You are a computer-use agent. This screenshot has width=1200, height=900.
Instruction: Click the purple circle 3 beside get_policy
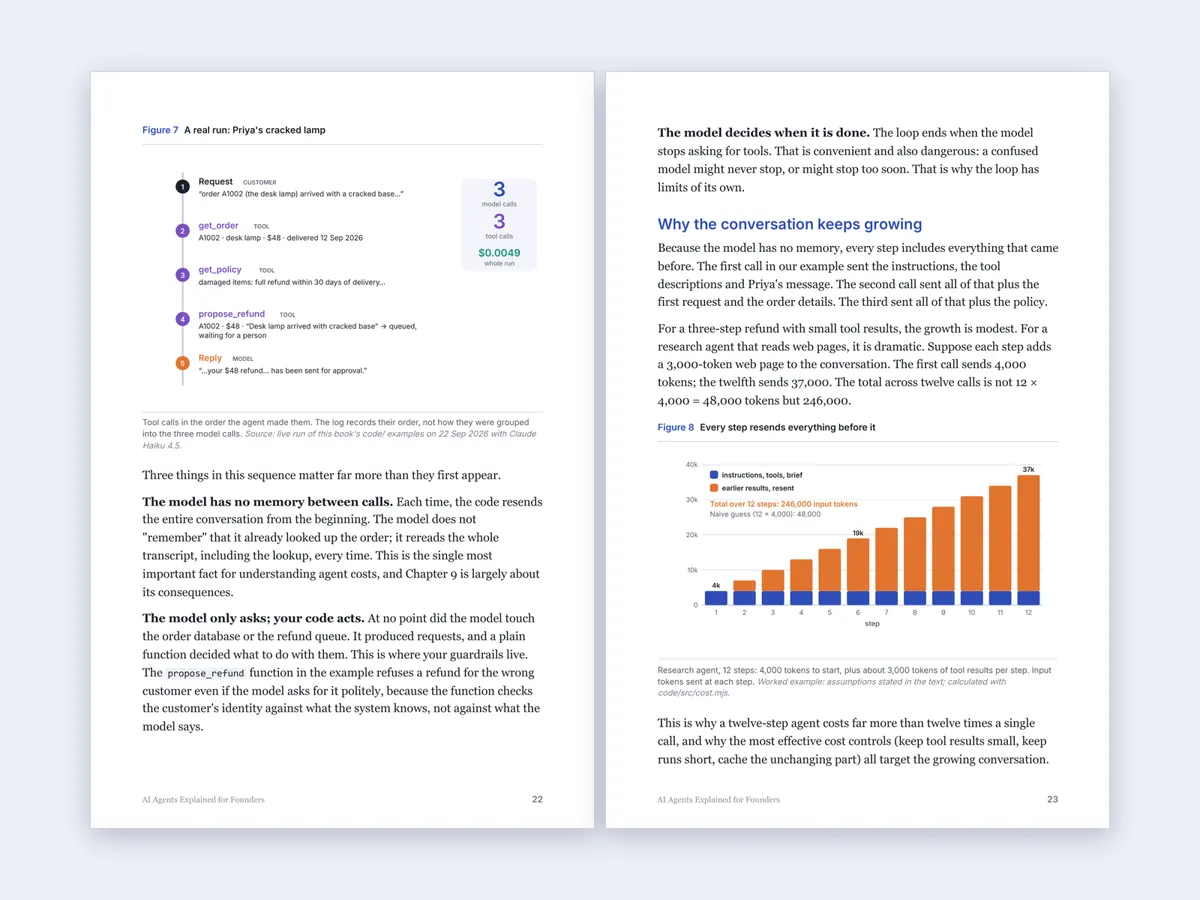[182, 274]
